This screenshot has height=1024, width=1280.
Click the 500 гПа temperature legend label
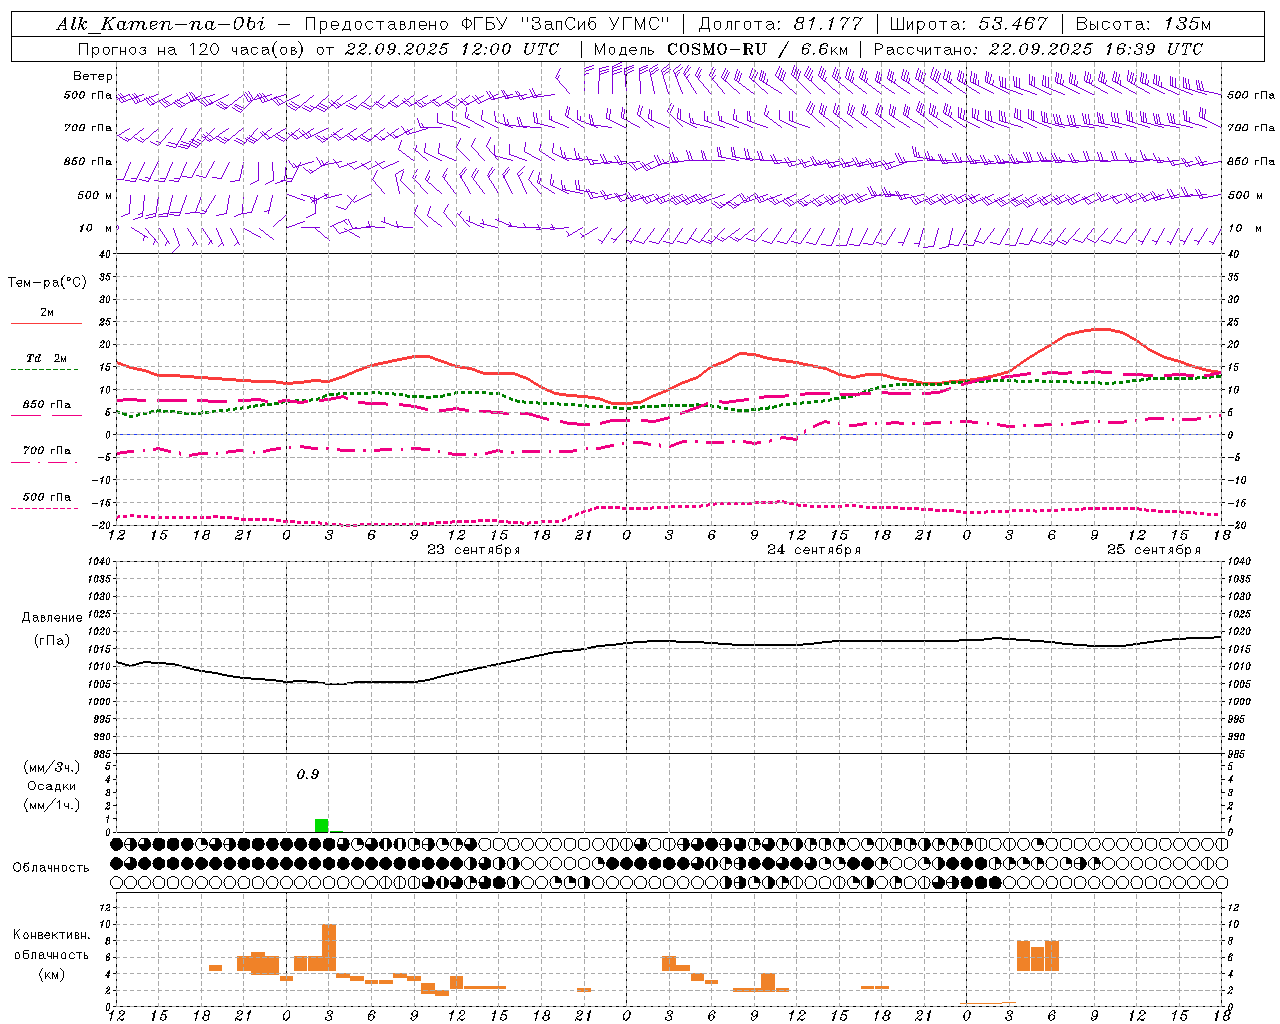(47, 497)
